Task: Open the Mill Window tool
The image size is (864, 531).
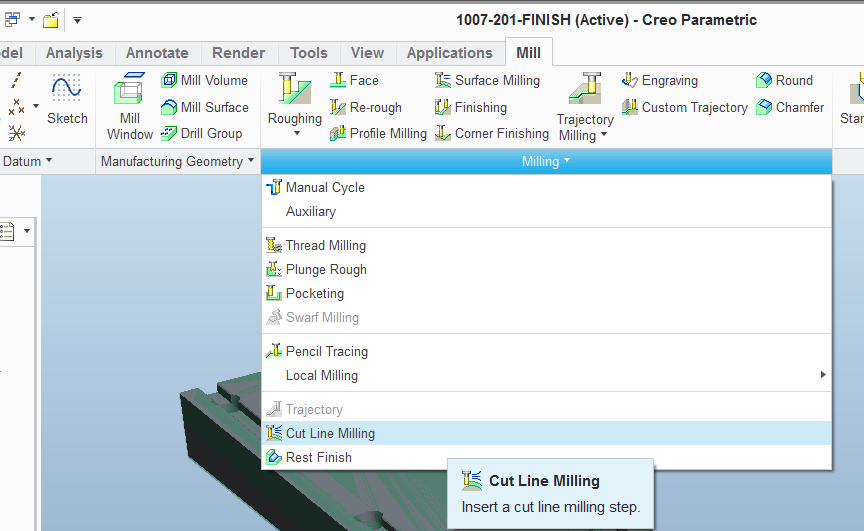Action: tap(129, 106)
